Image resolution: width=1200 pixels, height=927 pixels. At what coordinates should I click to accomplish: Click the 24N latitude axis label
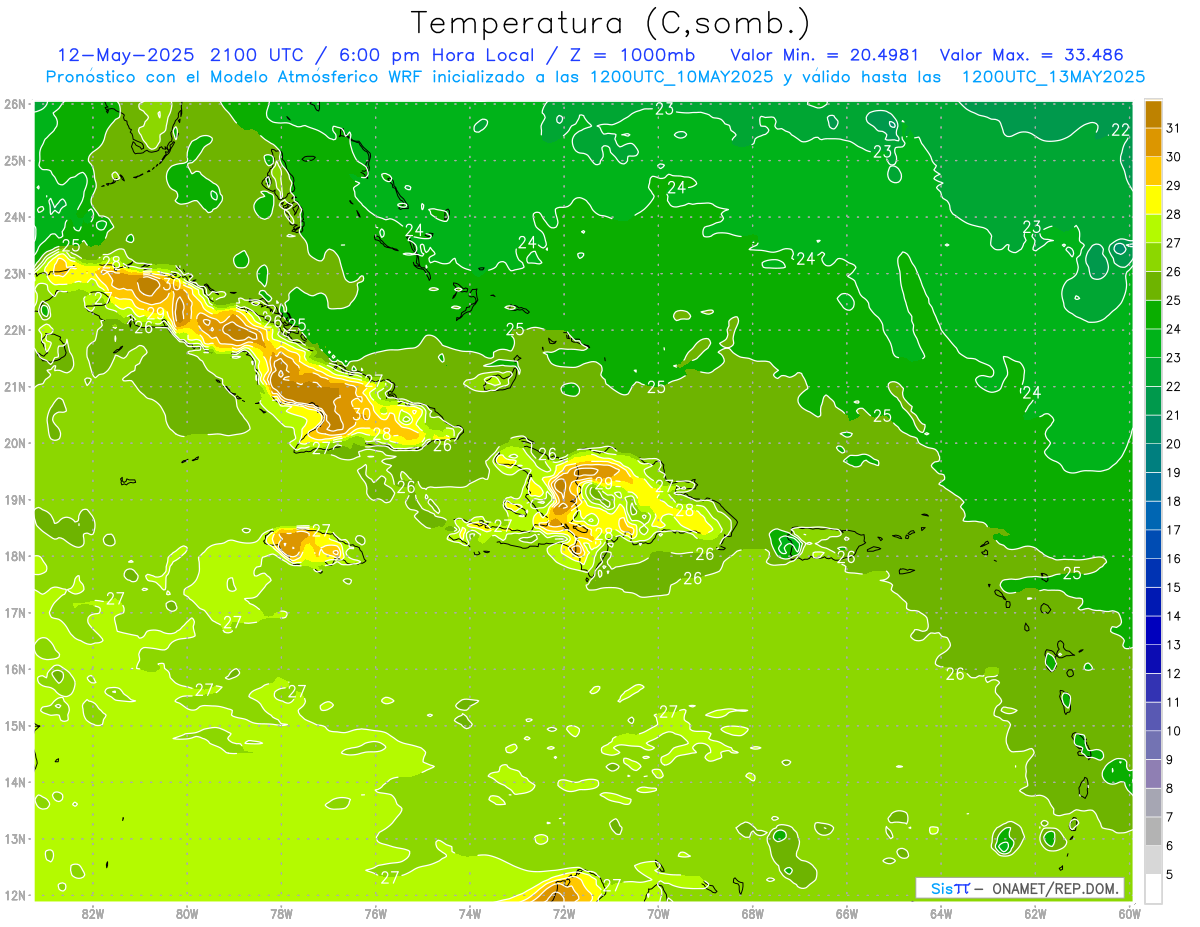15,217
